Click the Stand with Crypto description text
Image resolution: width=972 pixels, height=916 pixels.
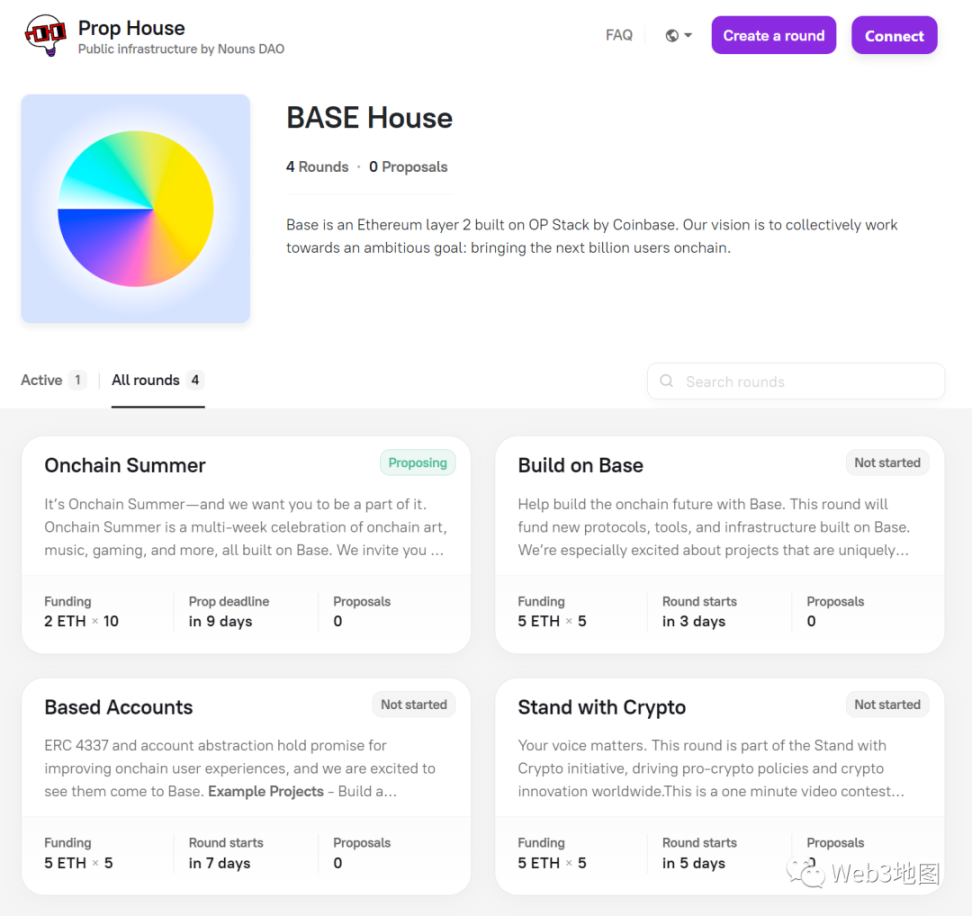pyautogui.click(x=711, y=768)
